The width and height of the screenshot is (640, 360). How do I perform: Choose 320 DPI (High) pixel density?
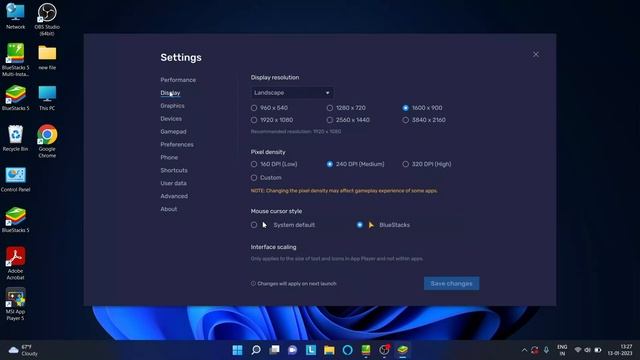click(427, 164)
